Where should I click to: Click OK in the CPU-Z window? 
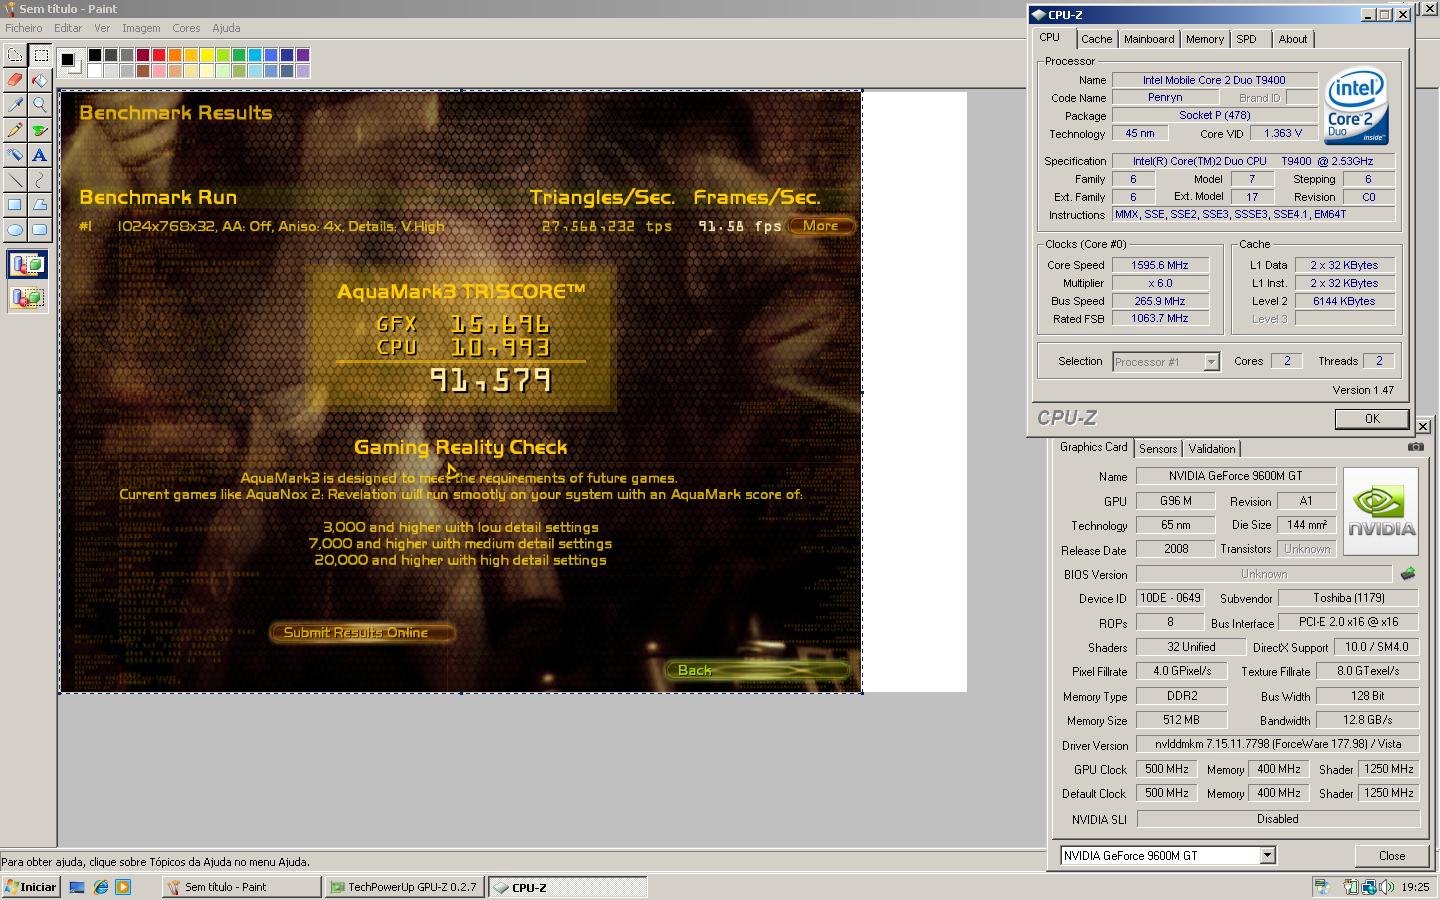[x=1372, y=419]
